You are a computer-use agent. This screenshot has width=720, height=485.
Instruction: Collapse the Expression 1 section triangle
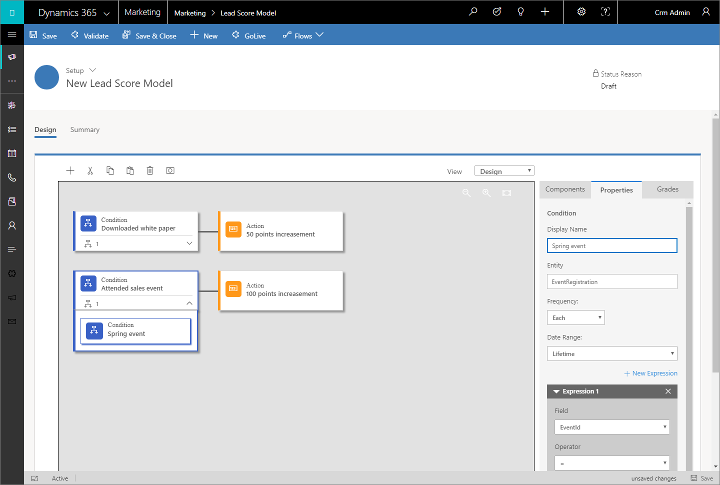(x=556, y=392)
